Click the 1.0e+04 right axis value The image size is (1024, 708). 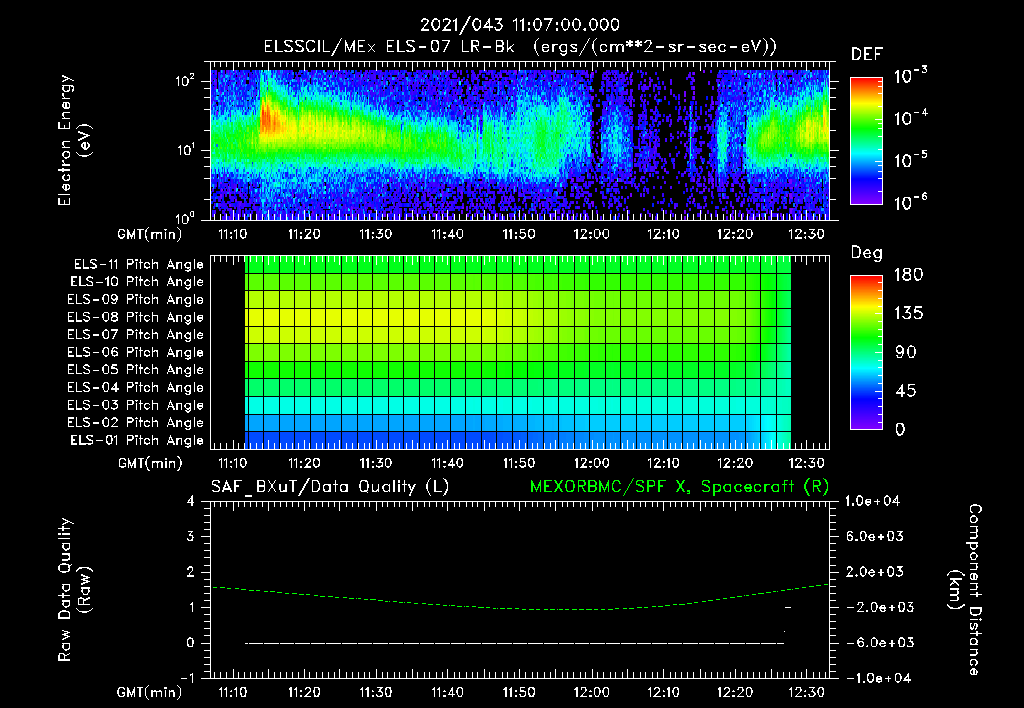coord(872,502)
